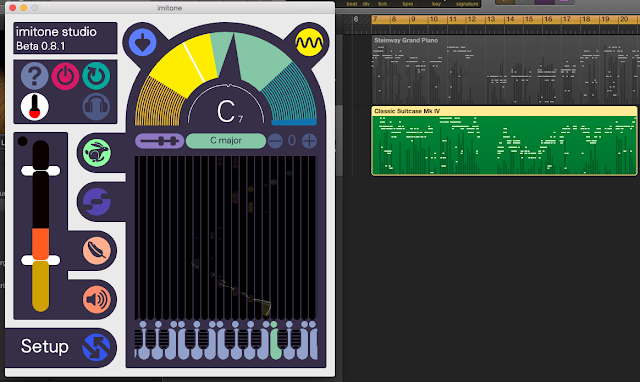Click the small black dot above the level meter

pyautogui.click(x=22, y=141)
